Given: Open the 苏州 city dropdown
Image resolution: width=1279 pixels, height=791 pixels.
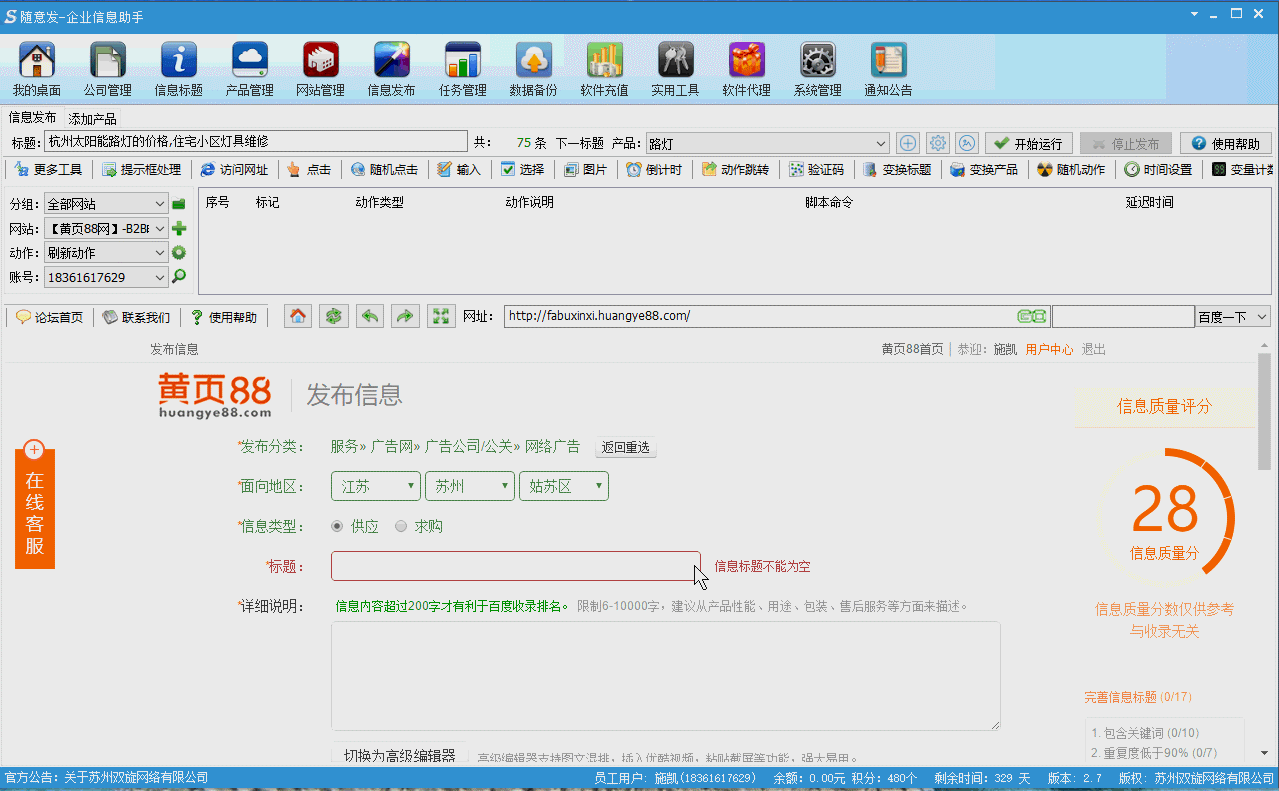Looking at the screenshot, I should pyautogui.click(x=470, y=486).
